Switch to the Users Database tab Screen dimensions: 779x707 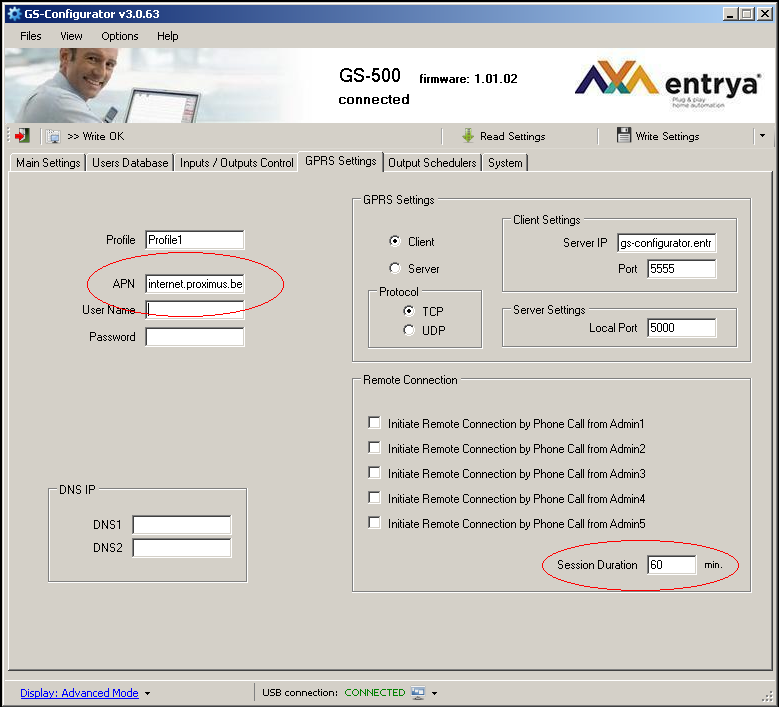point(130,163)
